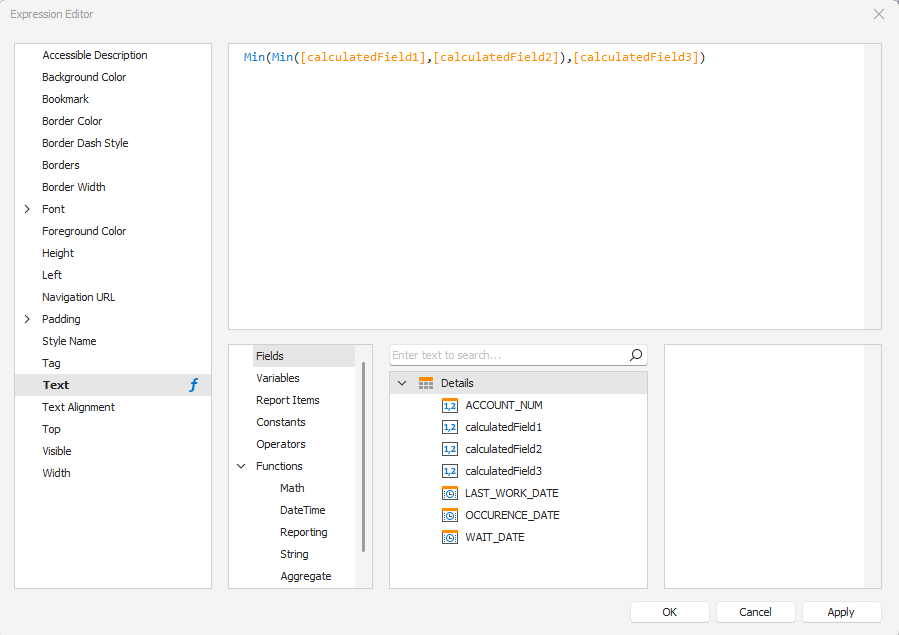The width and height of the screenshot is (899, 635).
Task: Click the ACCOUNT_NUM field name
Action: [x=504, y=405]
